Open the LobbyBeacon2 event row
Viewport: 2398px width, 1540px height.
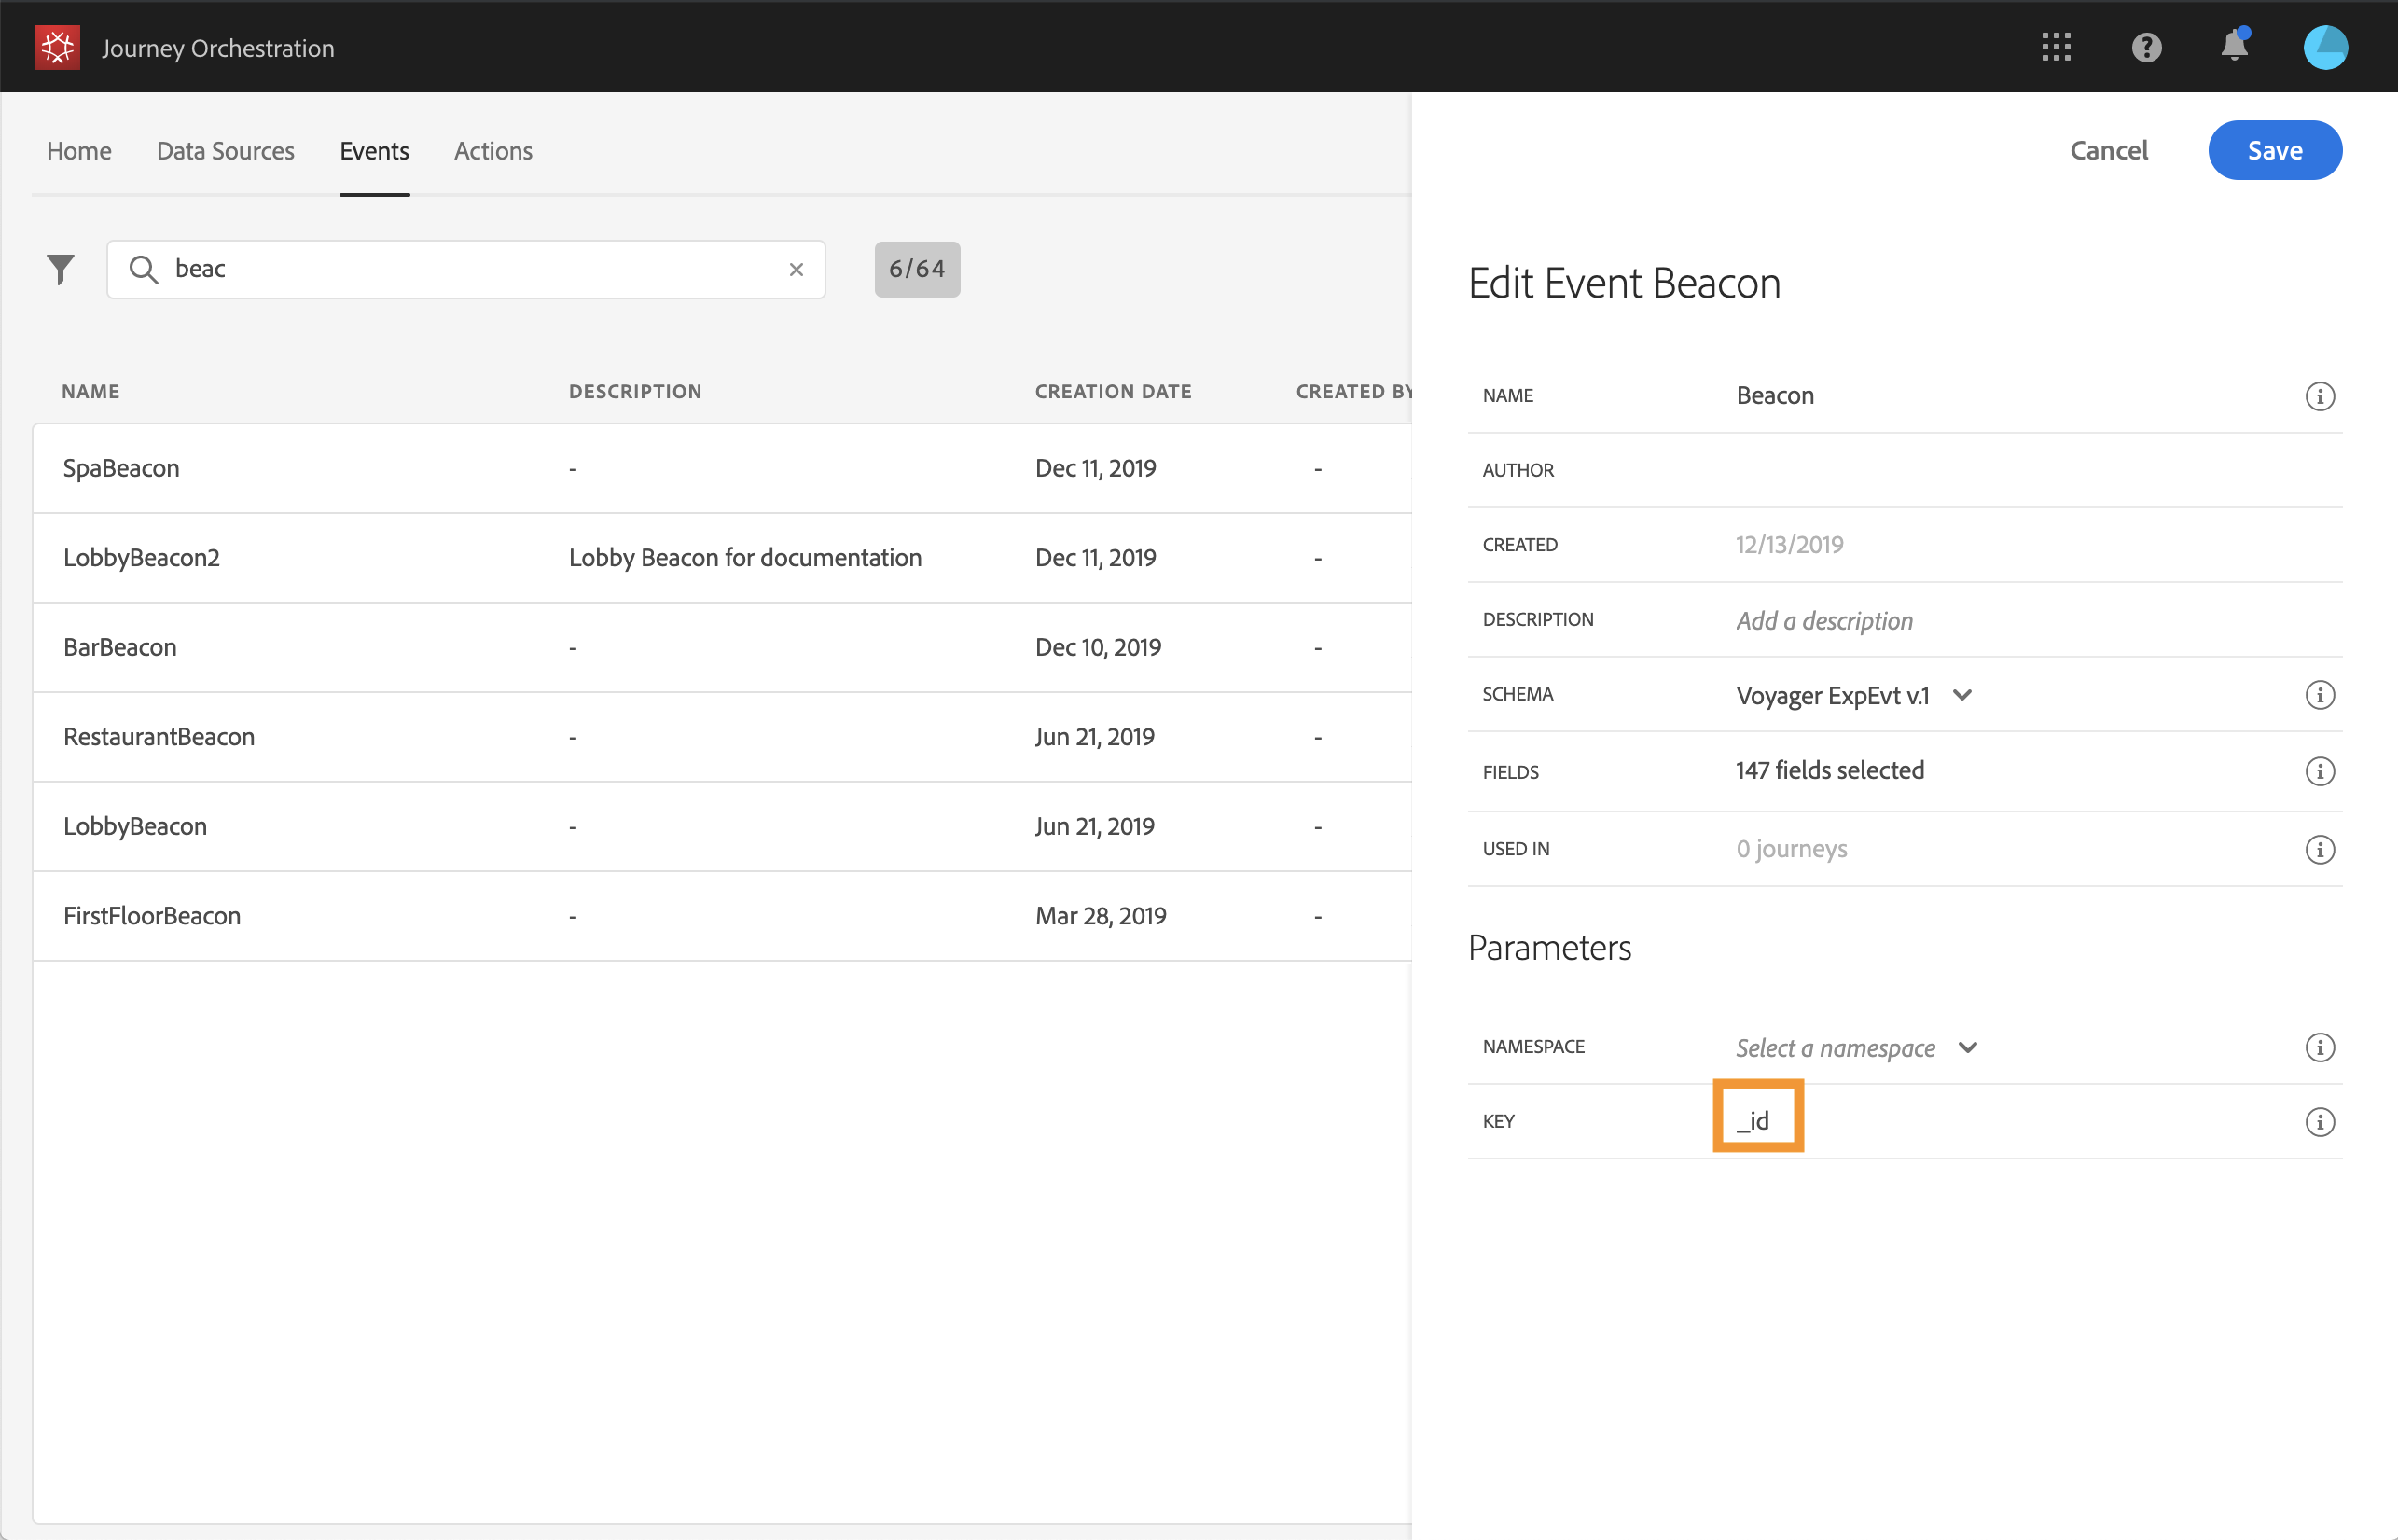tap(141, 558)
